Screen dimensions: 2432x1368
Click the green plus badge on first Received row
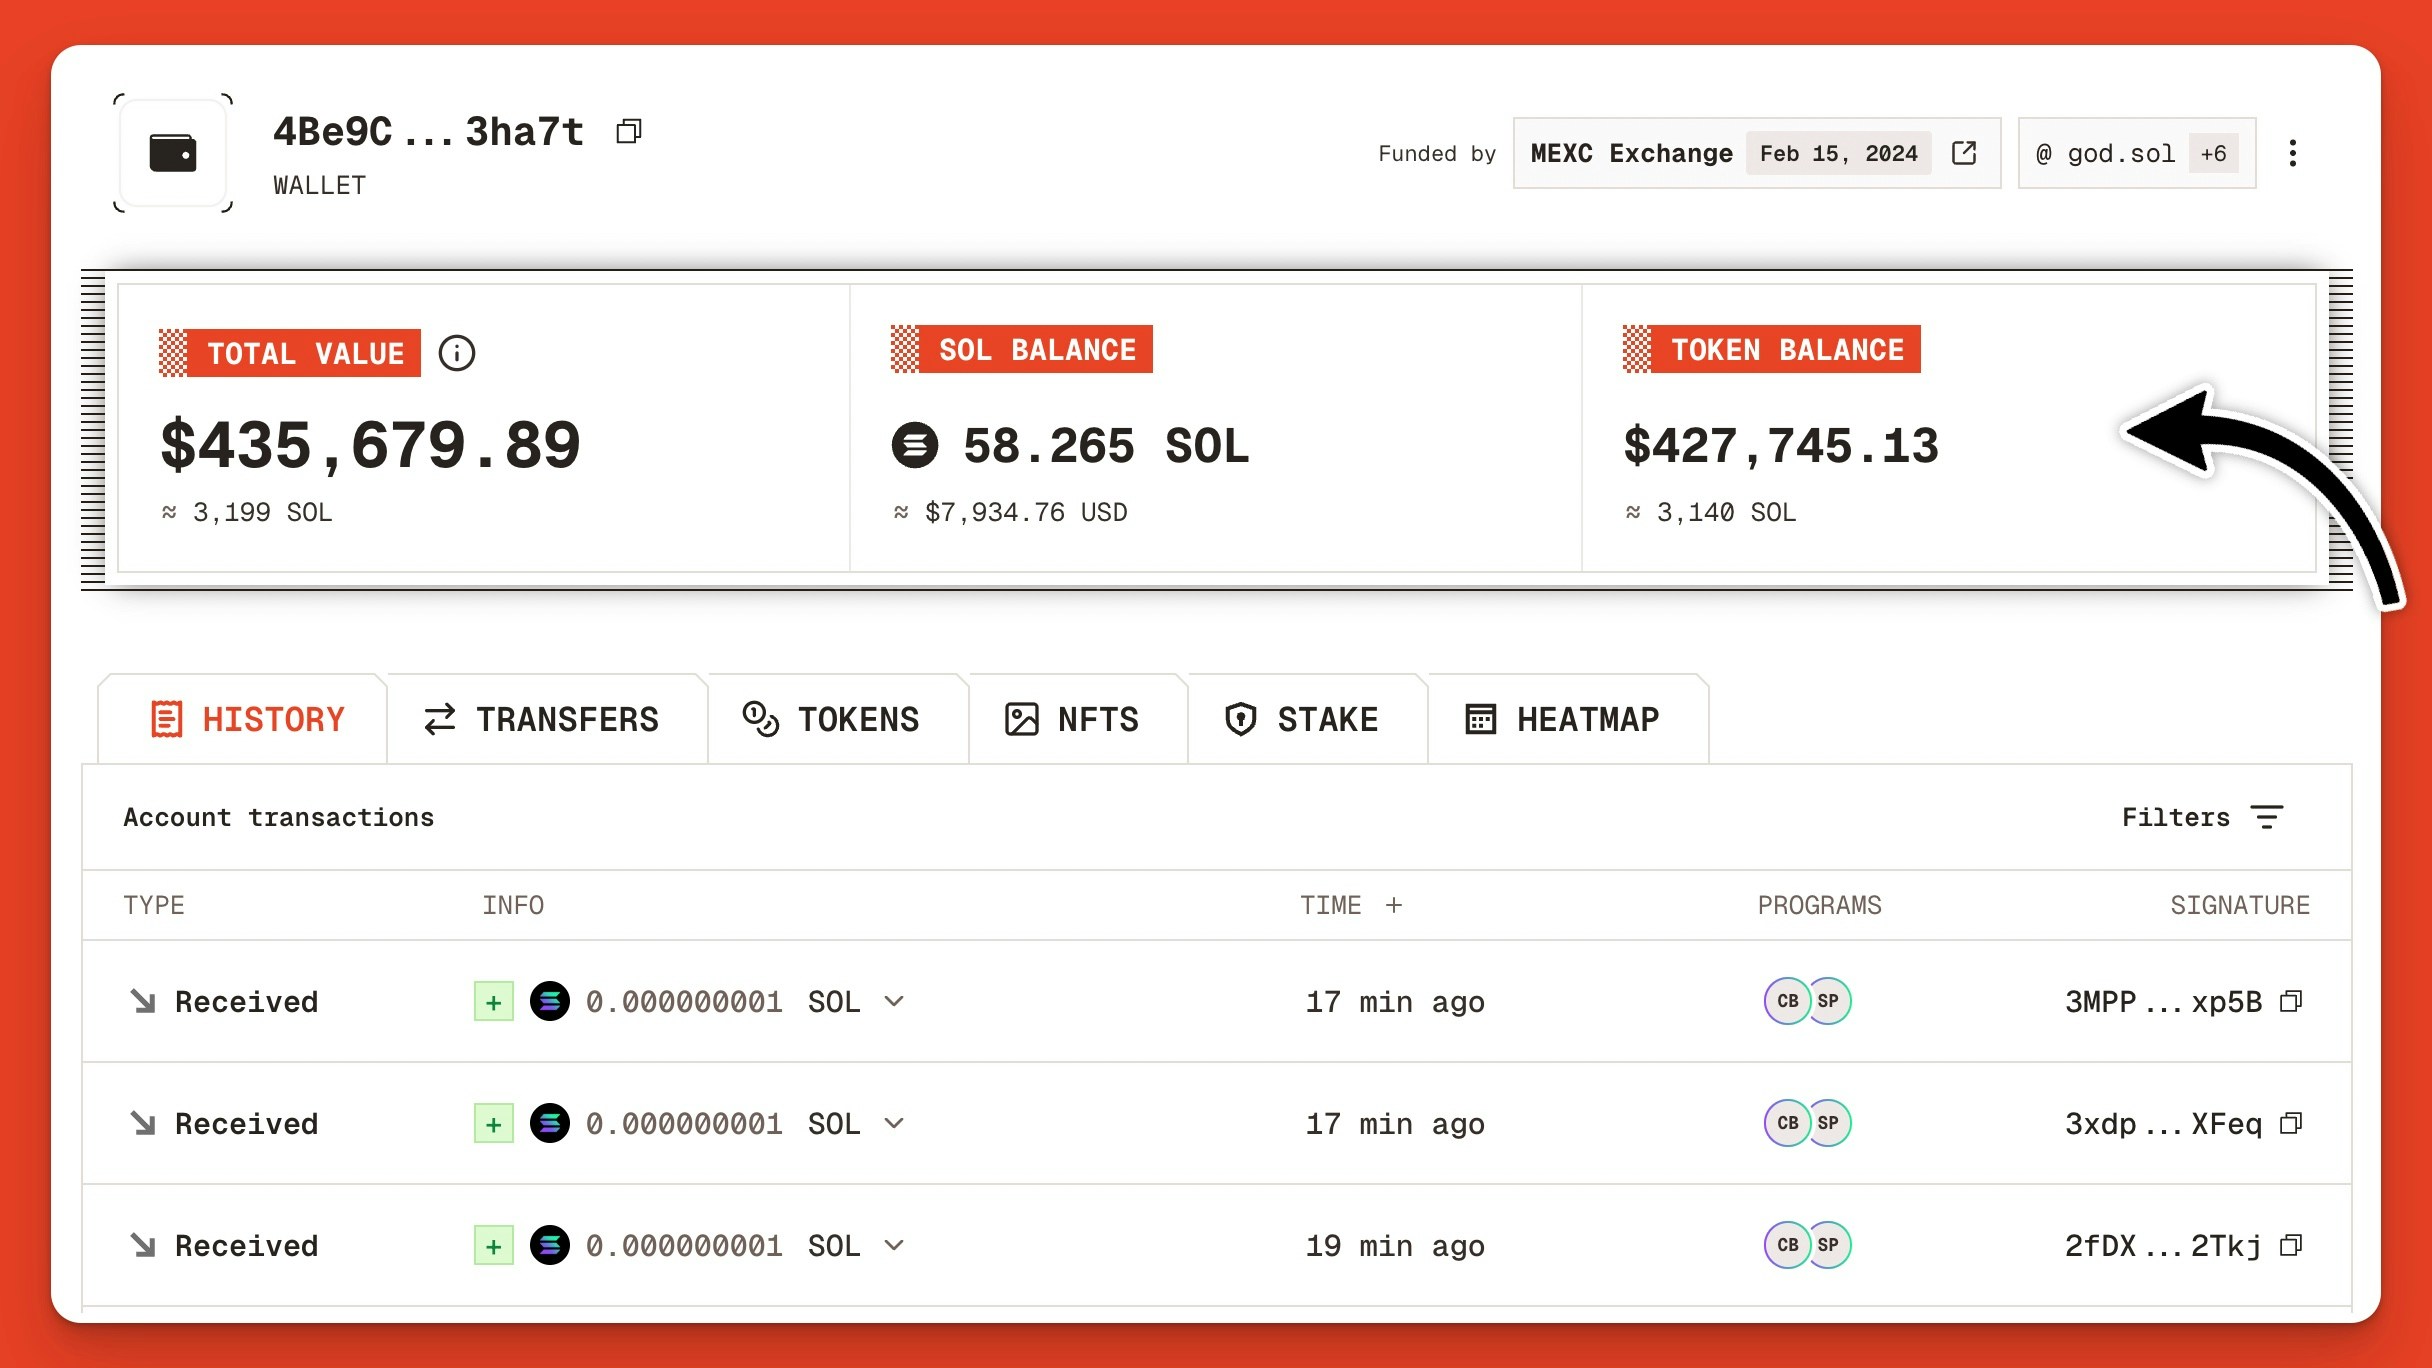(x=492, y=1001)
